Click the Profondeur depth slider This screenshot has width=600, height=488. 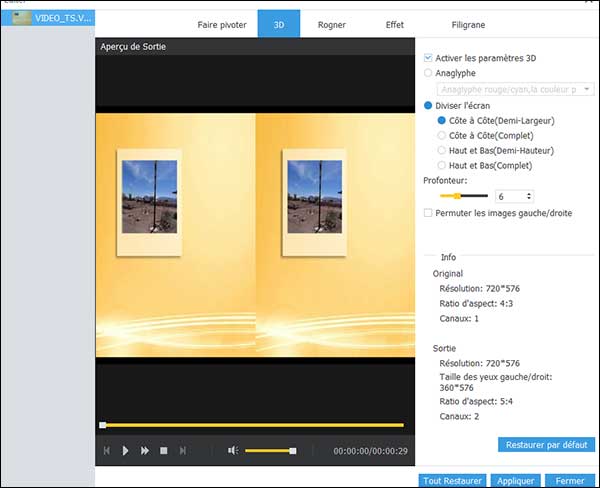coord(456,196)
